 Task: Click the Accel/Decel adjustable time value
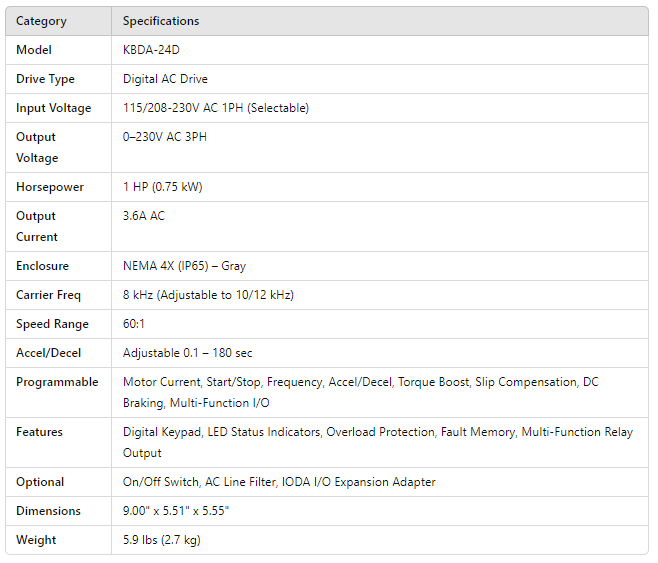coord(187,353)
